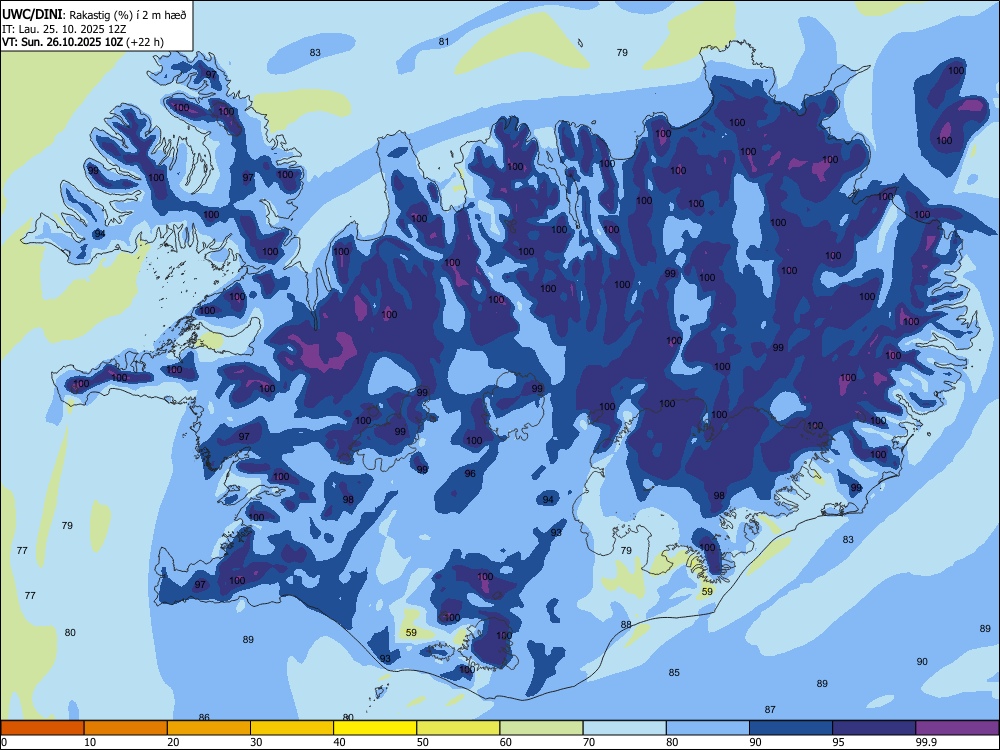Click the light green 60–70 legend swatch
This screenshot has height=750, width=1000.
pos(541,728)
